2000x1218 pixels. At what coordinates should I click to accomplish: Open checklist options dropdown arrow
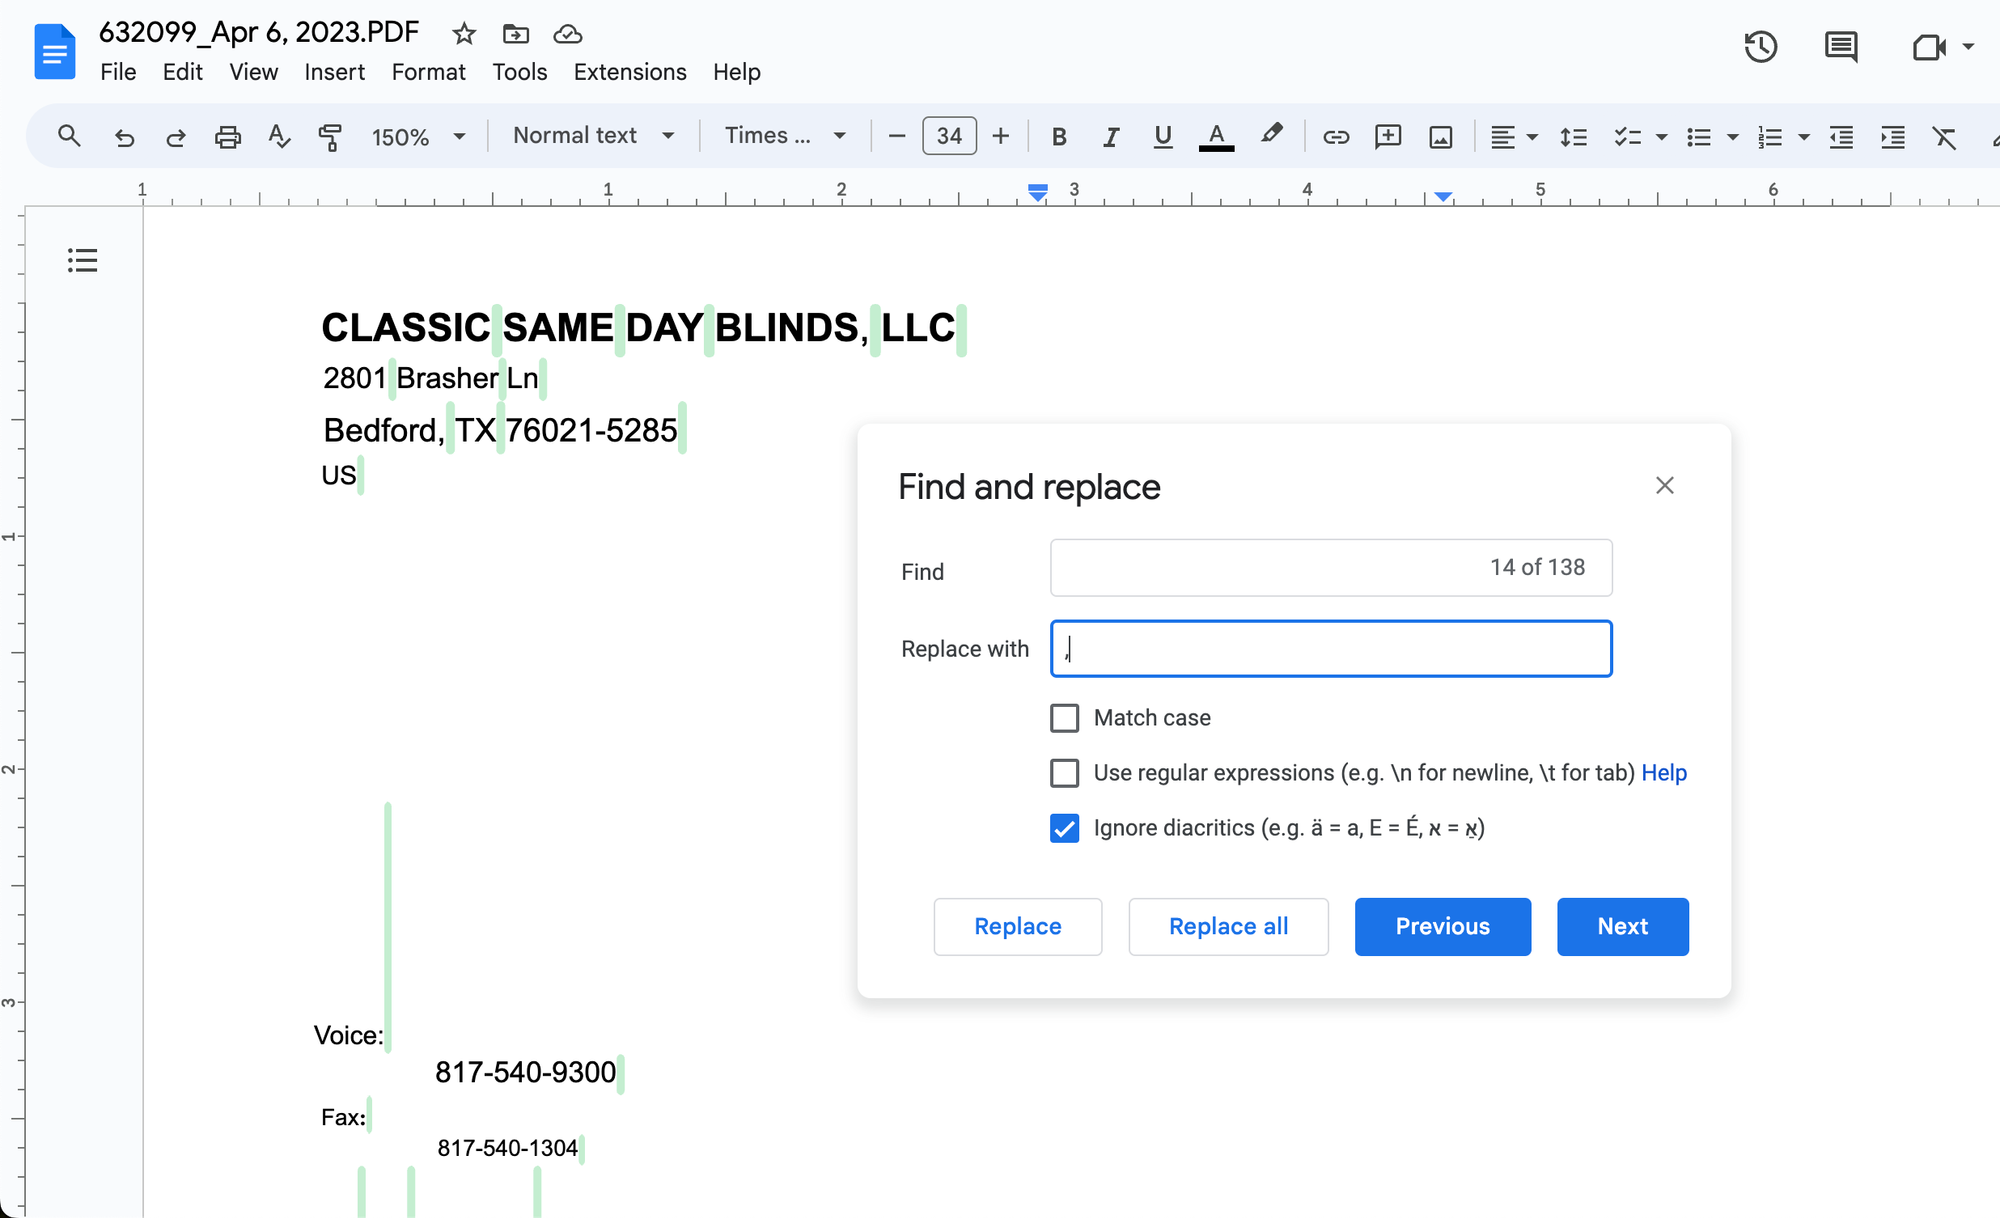(1661, 137)
